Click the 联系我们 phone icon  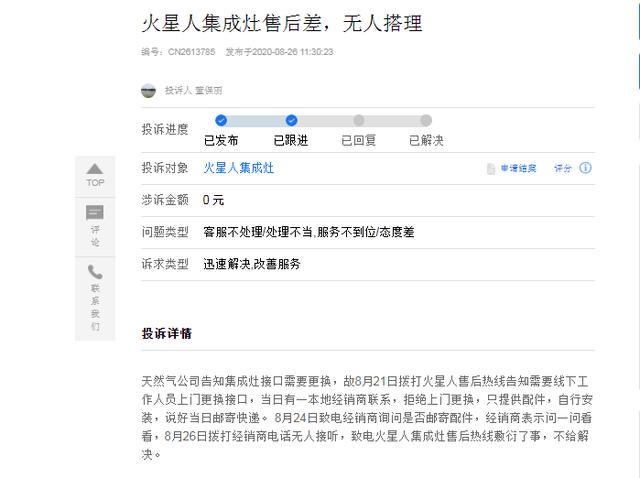[x=95, y=272]
